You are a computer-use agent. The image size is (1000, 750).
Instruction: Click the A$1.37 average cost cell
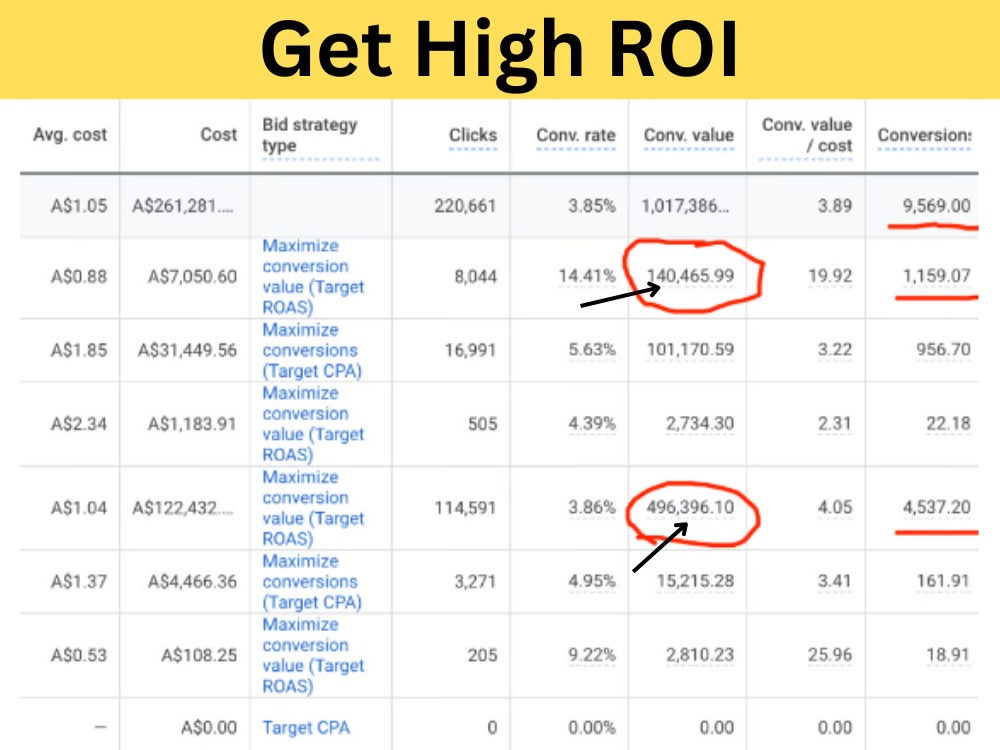79,582
